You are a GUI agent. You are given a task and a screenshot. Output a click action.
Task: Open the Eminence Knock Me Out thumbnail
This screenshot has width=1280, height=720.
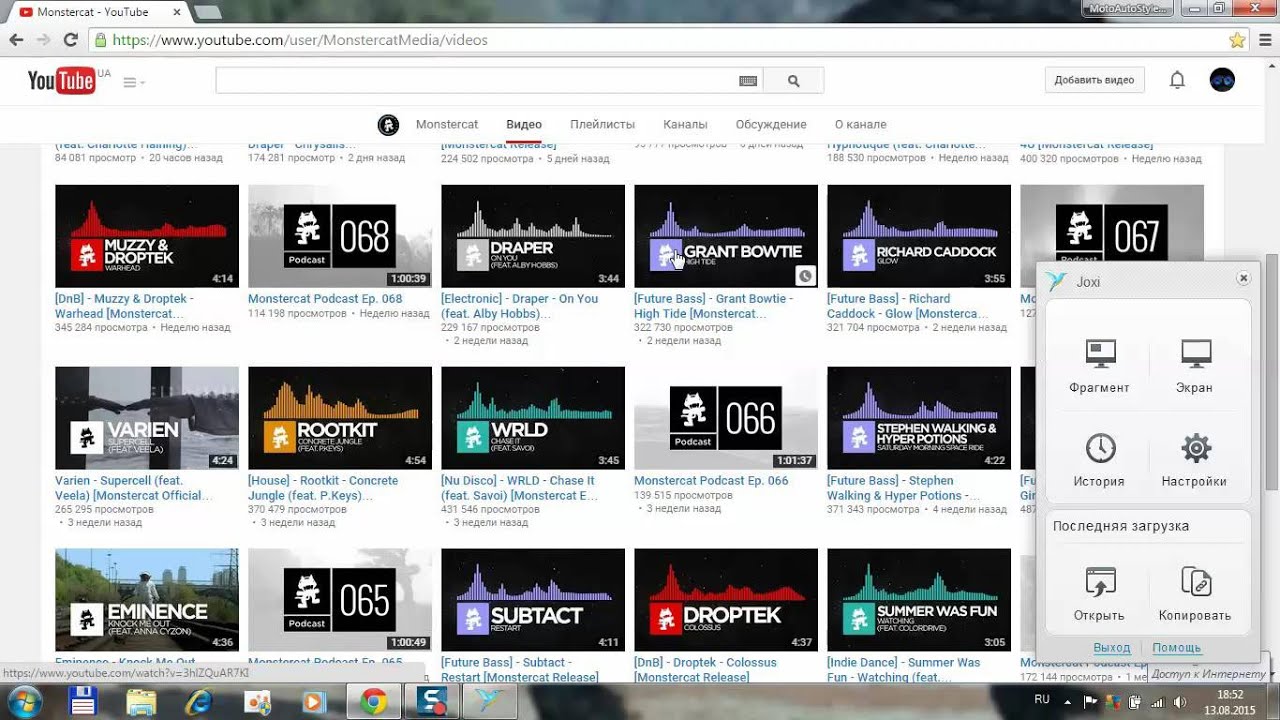[147, 600]
